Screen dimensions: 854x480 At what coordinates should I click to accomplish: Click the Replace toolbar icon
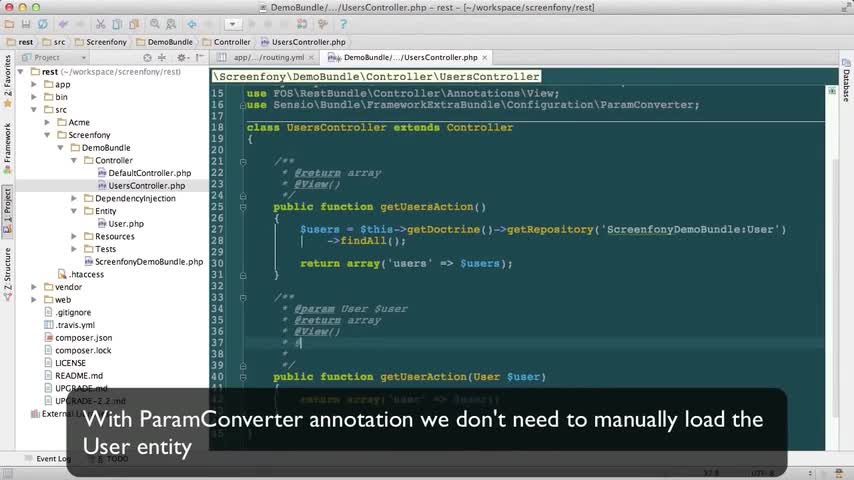[x=171, y=24]
